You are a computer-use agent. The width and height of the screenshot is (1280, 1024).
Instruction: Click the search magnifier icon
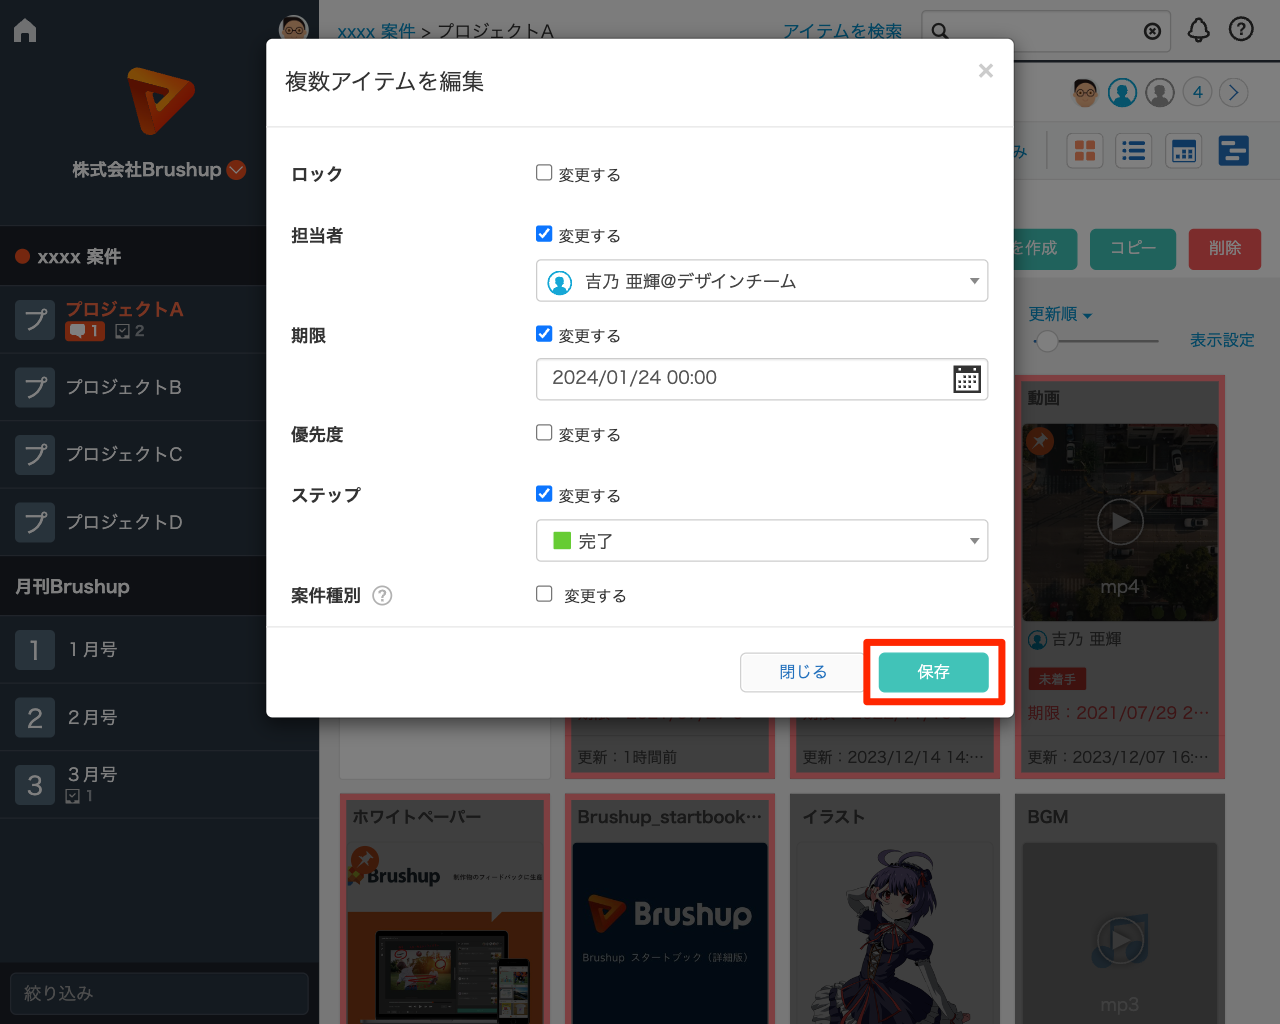click(940, 31)
